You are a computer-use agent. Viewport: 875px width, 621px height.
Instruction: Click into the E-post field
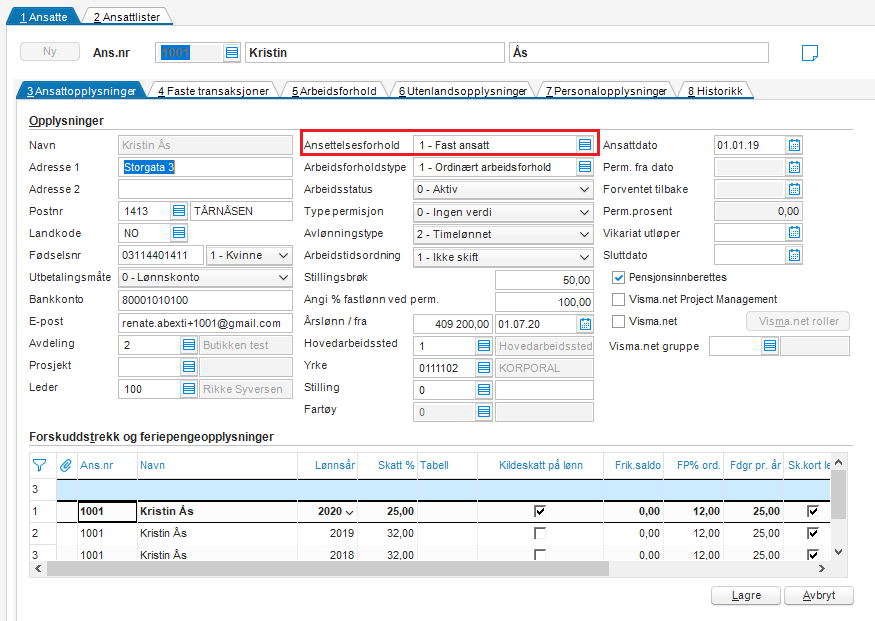205,322
